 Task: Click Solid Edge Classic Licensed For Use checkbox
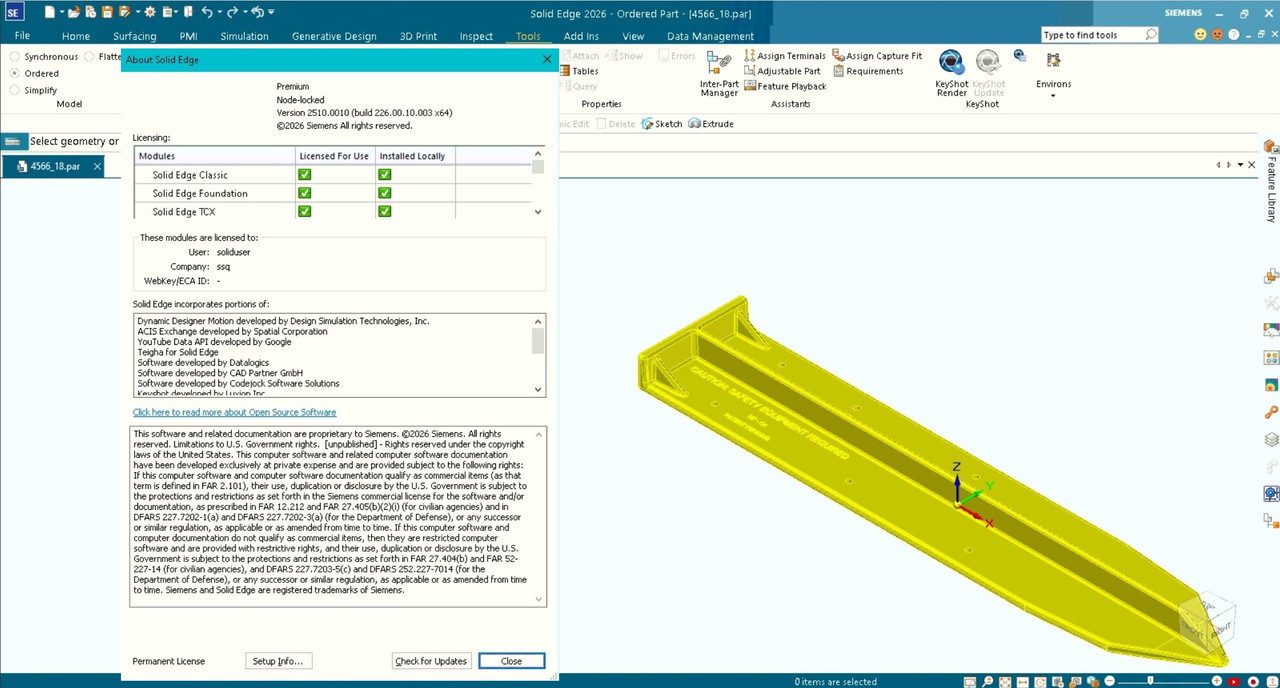tap(305, 174)
